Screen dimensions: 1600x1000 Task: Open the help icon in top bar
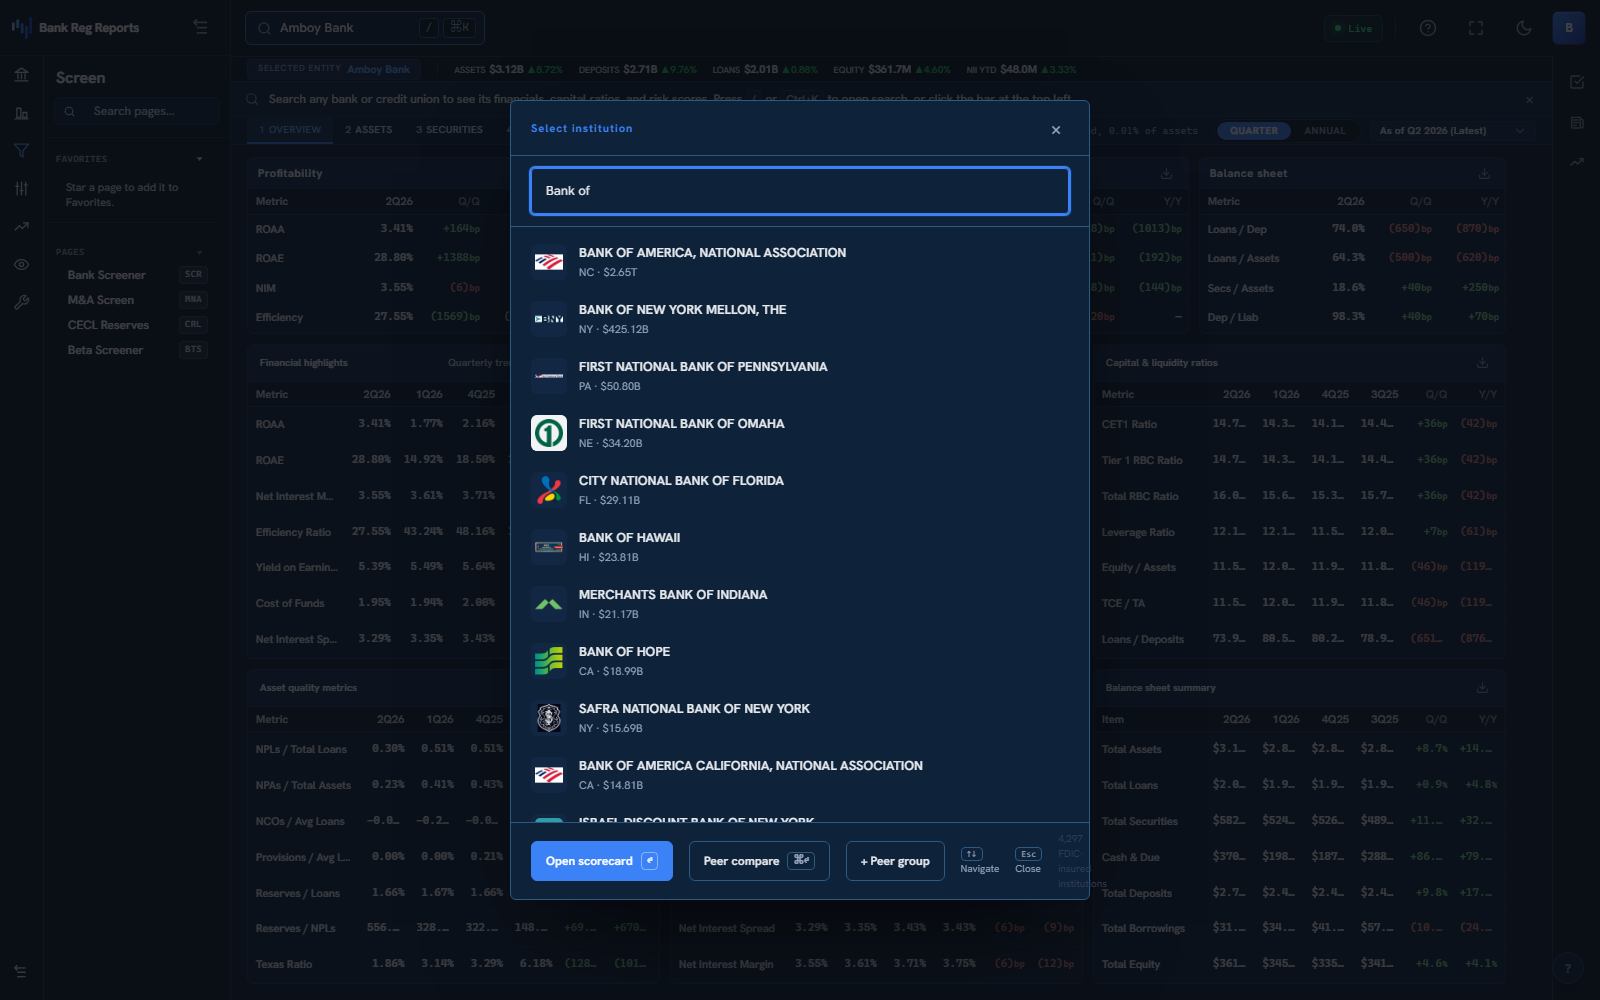tap(1428, 28)
